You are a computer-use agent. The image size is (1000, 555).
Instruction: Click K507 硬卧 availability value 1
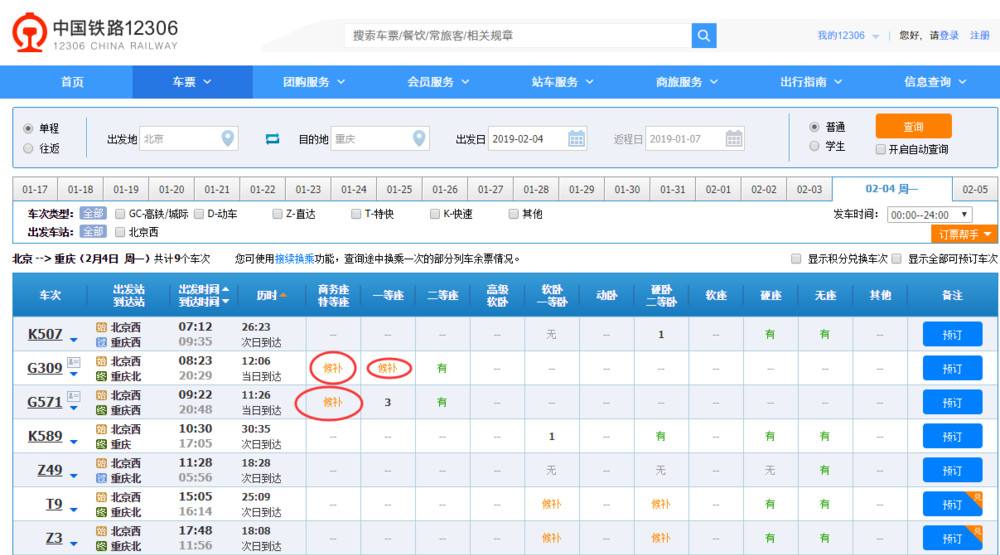[661, 334]
